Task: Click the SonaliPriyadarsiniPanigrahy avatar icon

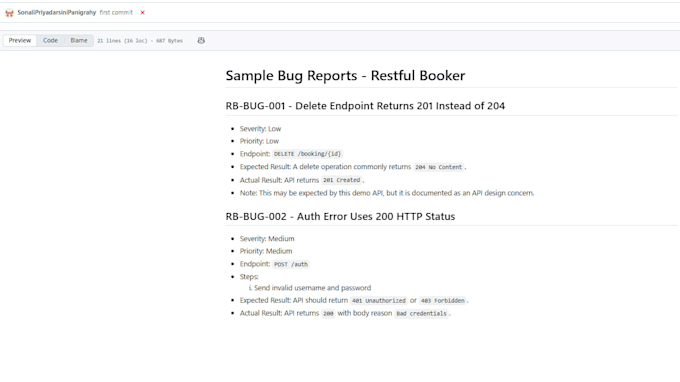Action: (x=9, y=13)
